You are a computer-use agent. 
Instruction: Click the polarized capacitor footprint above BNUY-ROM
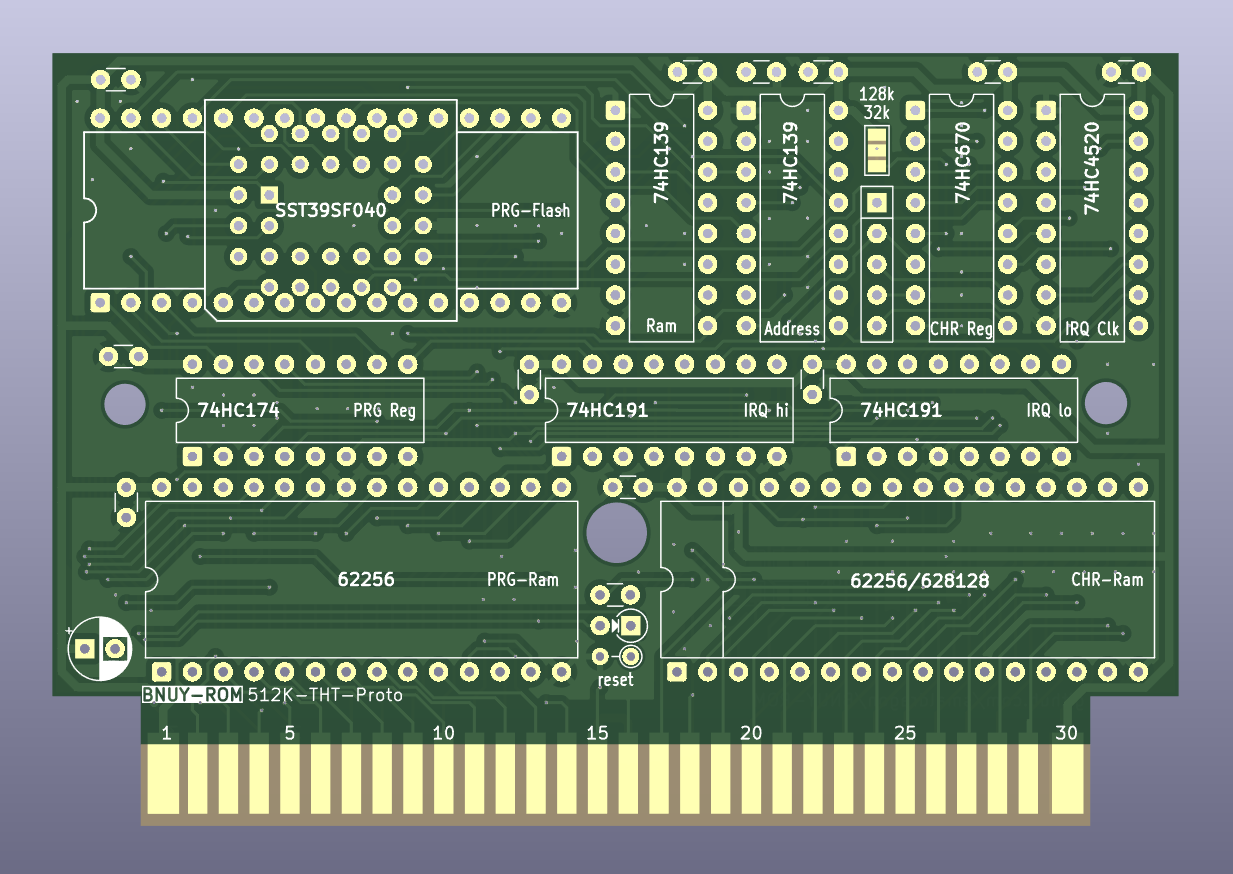[99, 649]
